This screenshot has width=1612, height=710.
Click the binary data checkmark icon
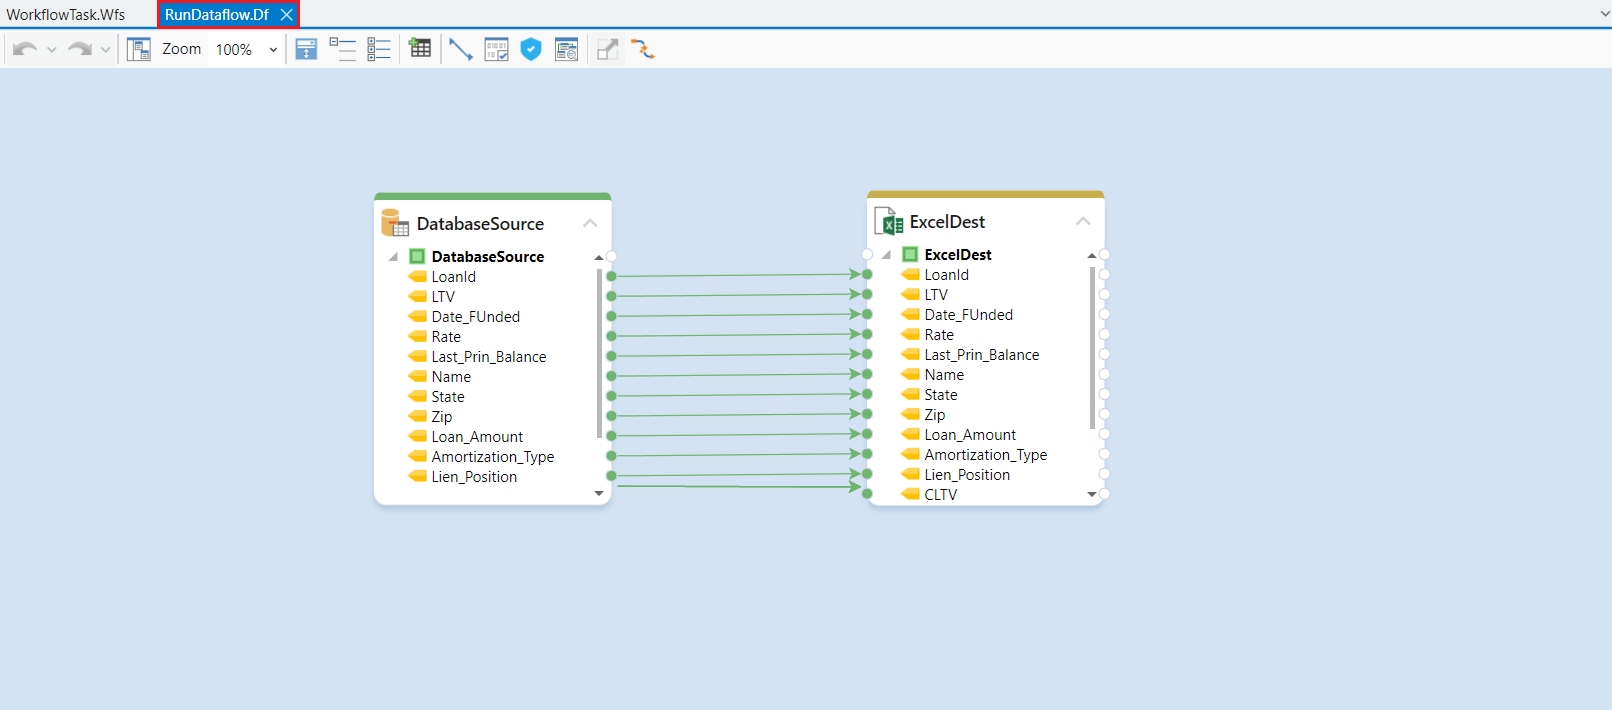(x=496, y=49)
